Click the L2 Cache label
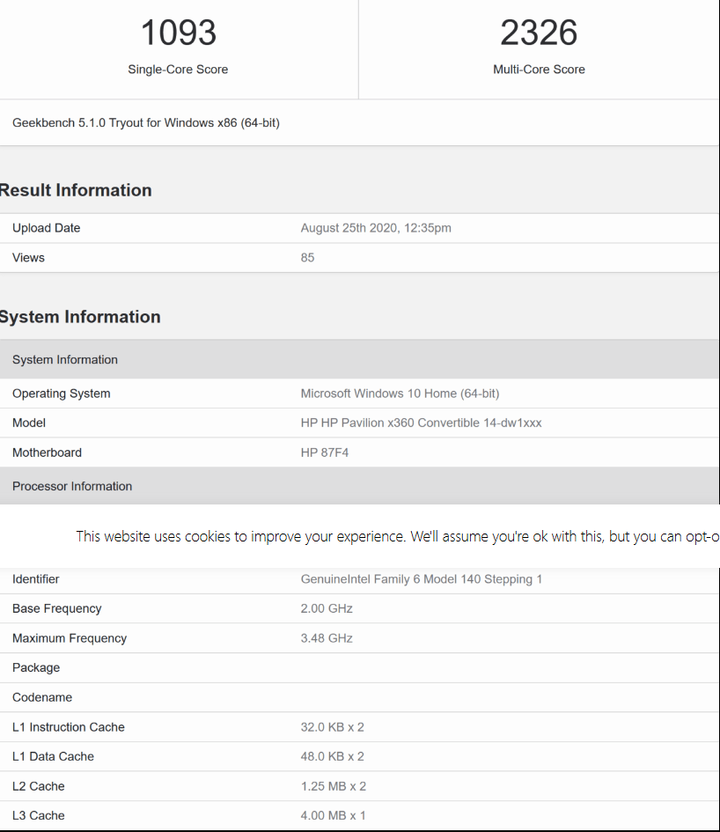This screenshot has height=832, width=720. [x=38, y=786]
